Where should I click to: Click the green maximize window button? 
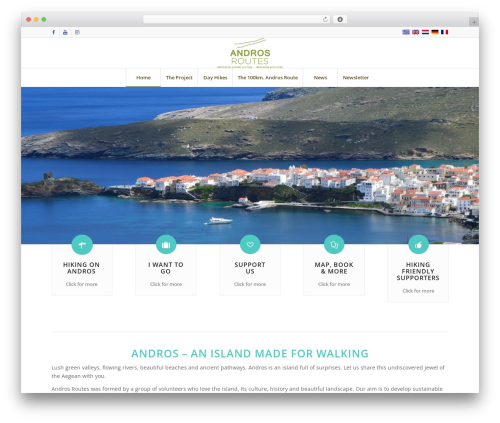click(44, 19)
